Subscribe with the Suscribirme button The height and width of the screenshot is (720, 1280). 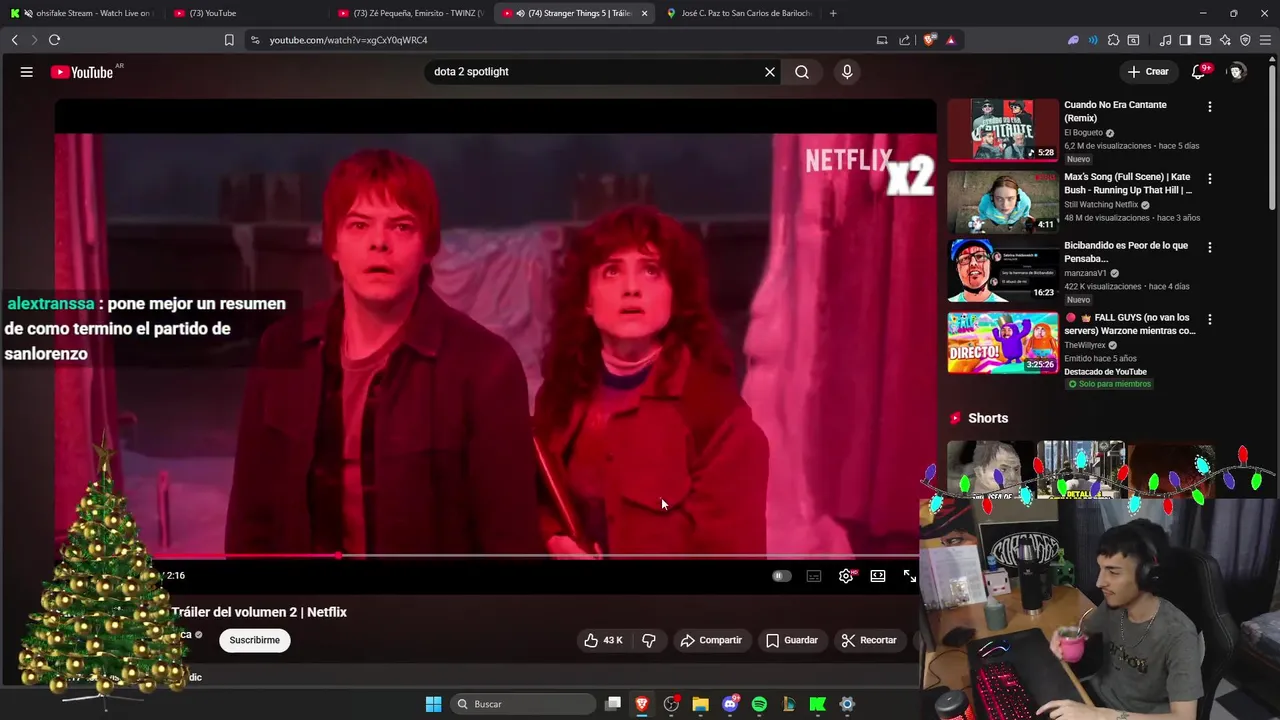click(x=255, y=640)
